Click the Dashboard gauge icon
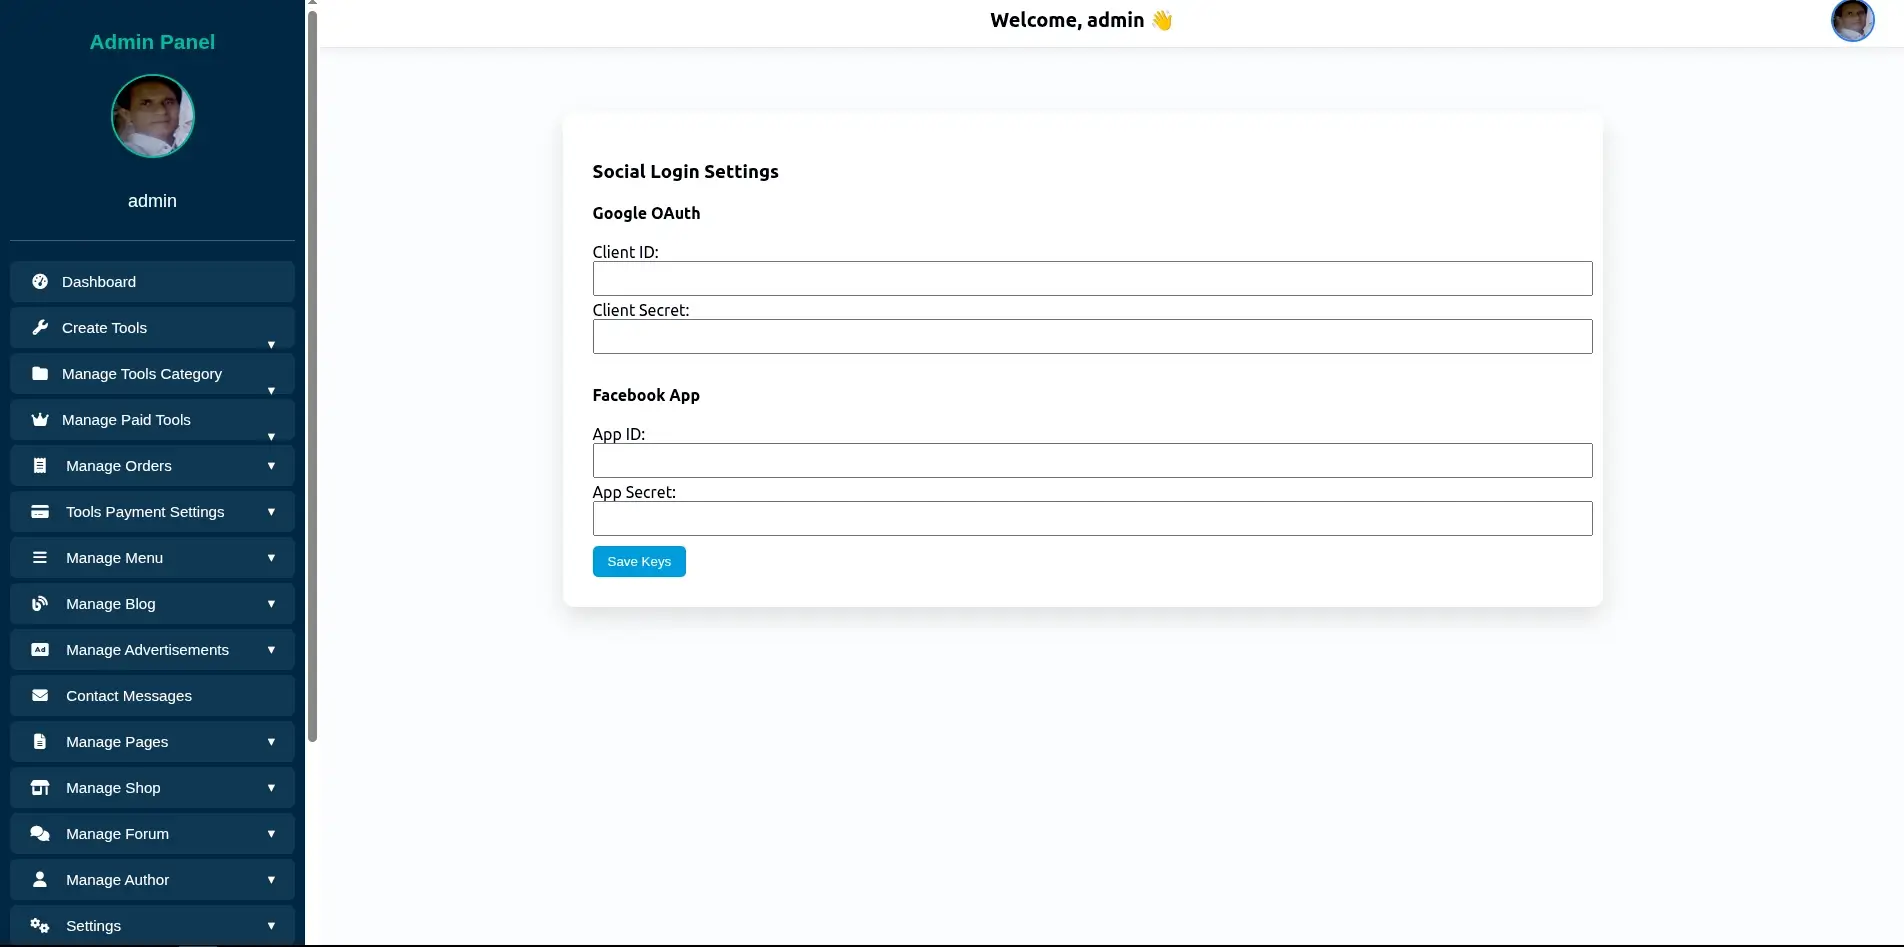The width and height of the screenshot is (1904, 947). [40, 282]
